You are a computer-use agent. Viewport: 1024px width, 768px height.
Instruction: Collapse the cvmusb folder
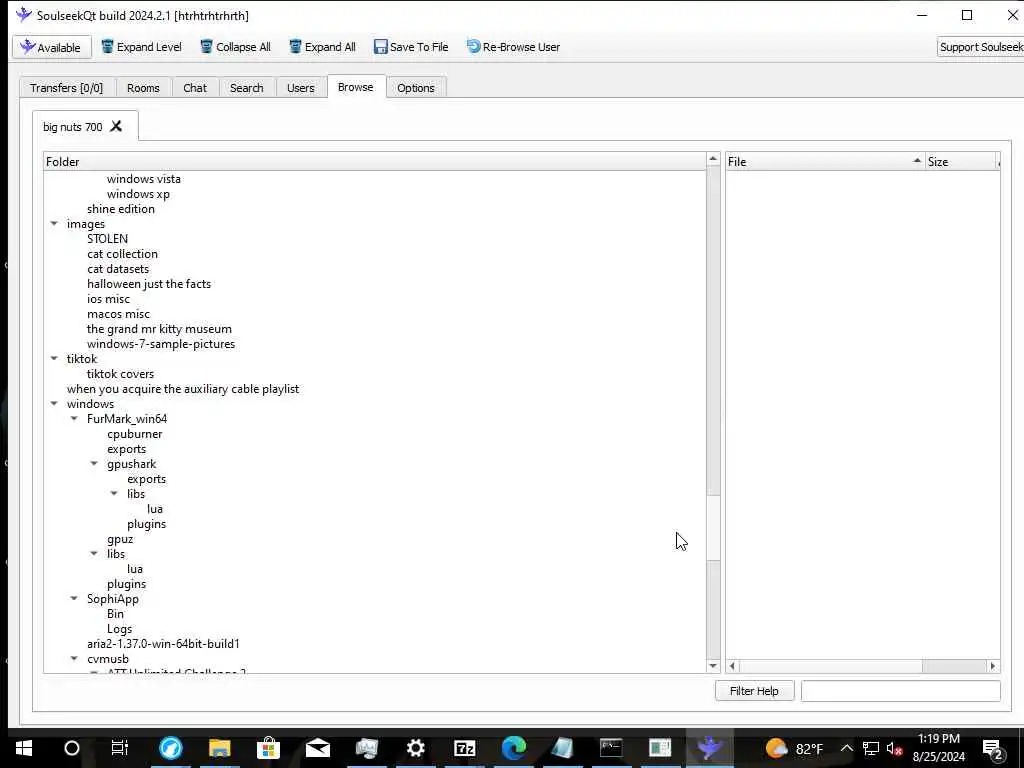[74, 659]
